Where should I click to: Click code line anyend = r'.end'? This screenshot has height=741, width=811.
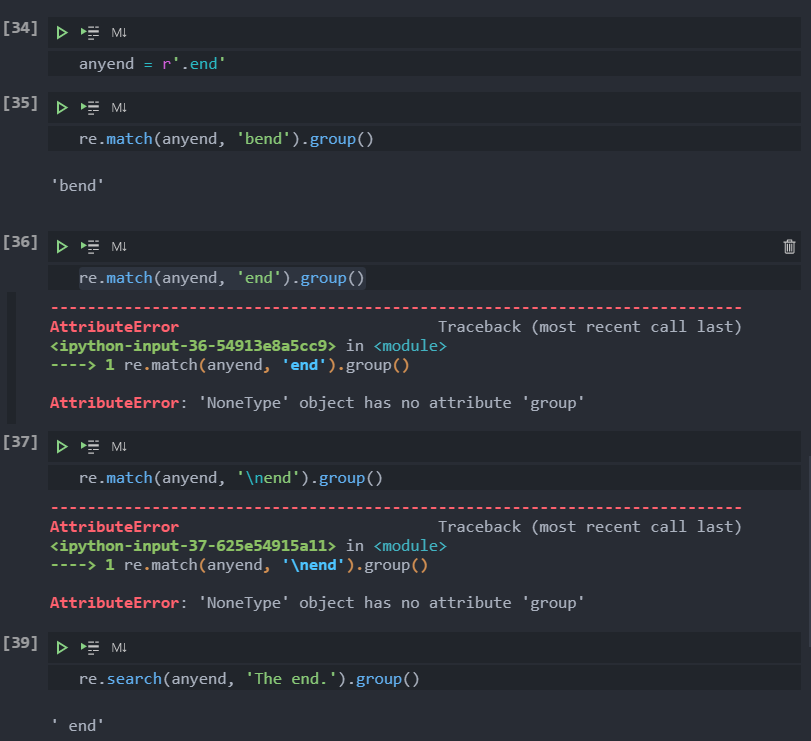[x=152, y=64]
